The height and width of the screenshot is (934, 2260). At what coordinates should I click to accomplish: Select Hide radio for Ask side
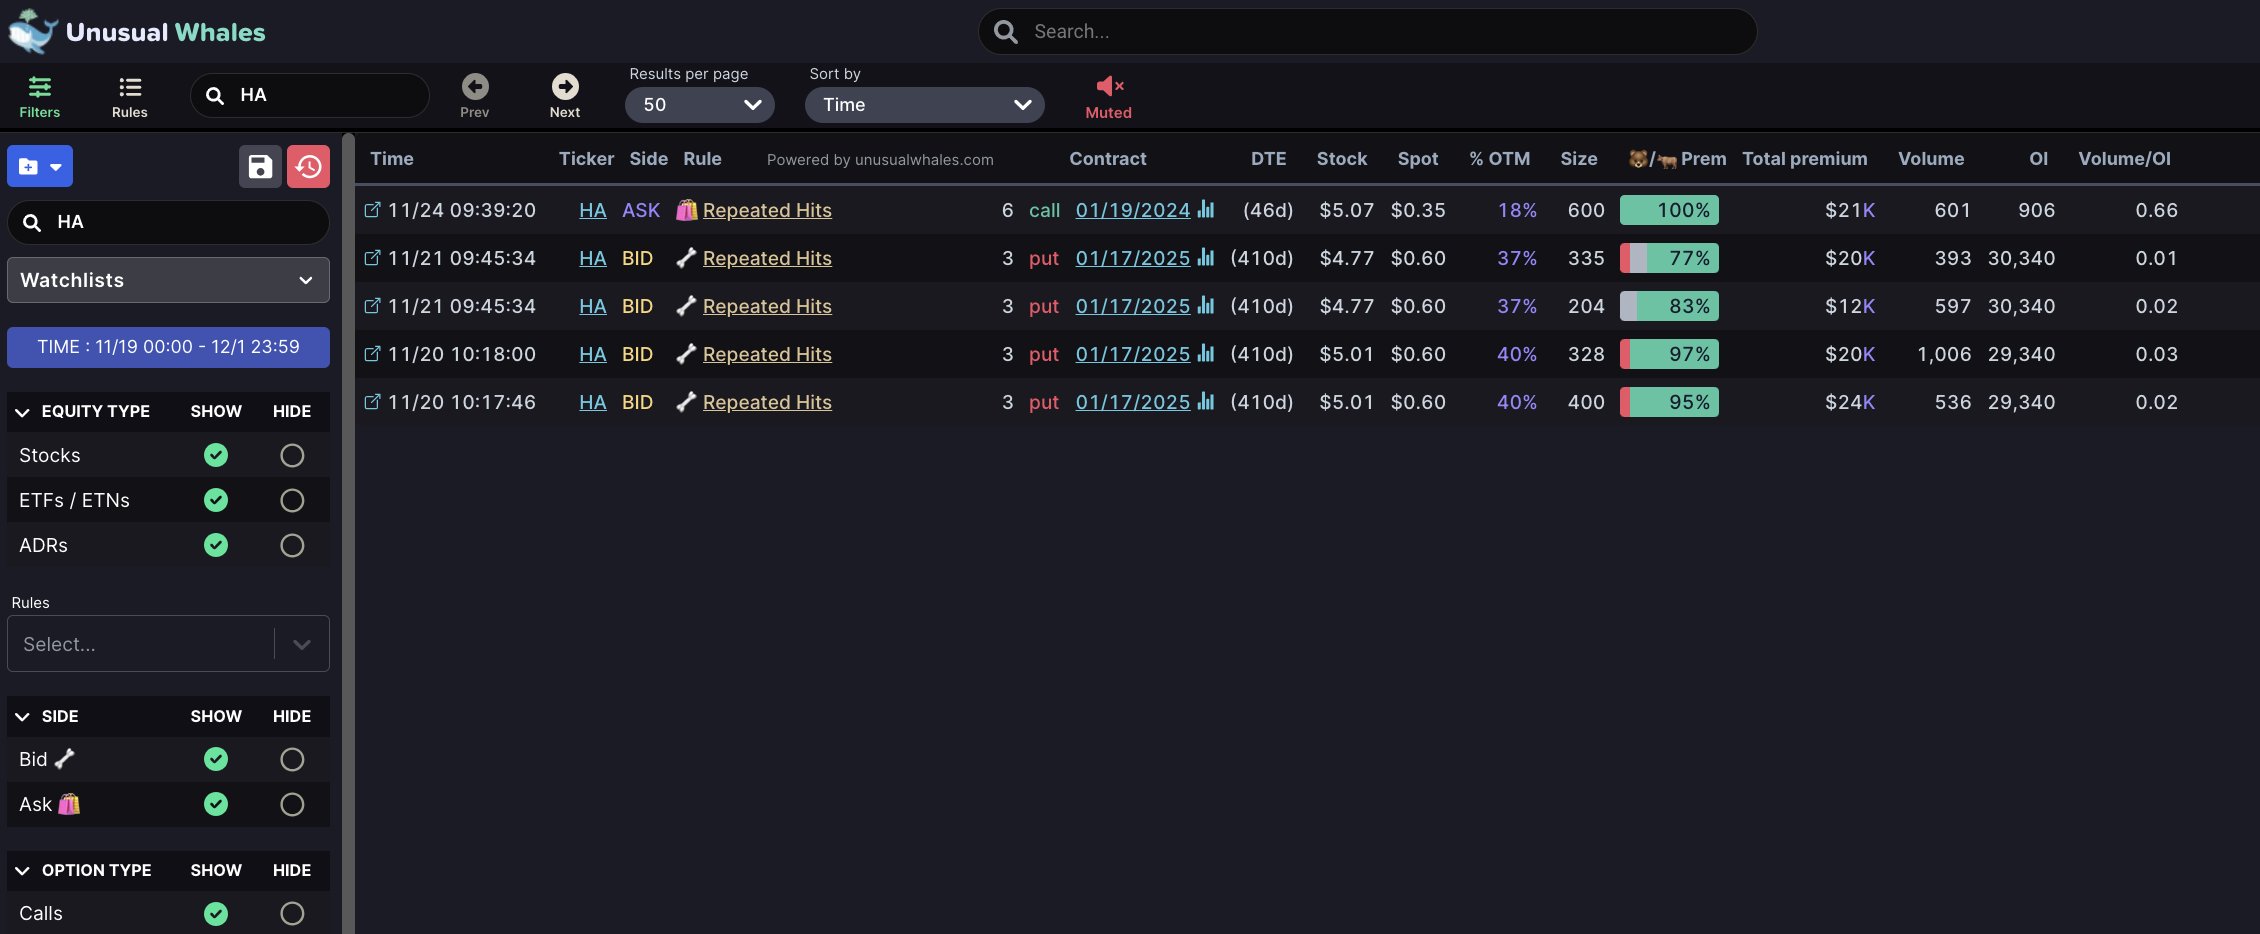[x=292, y=804]
